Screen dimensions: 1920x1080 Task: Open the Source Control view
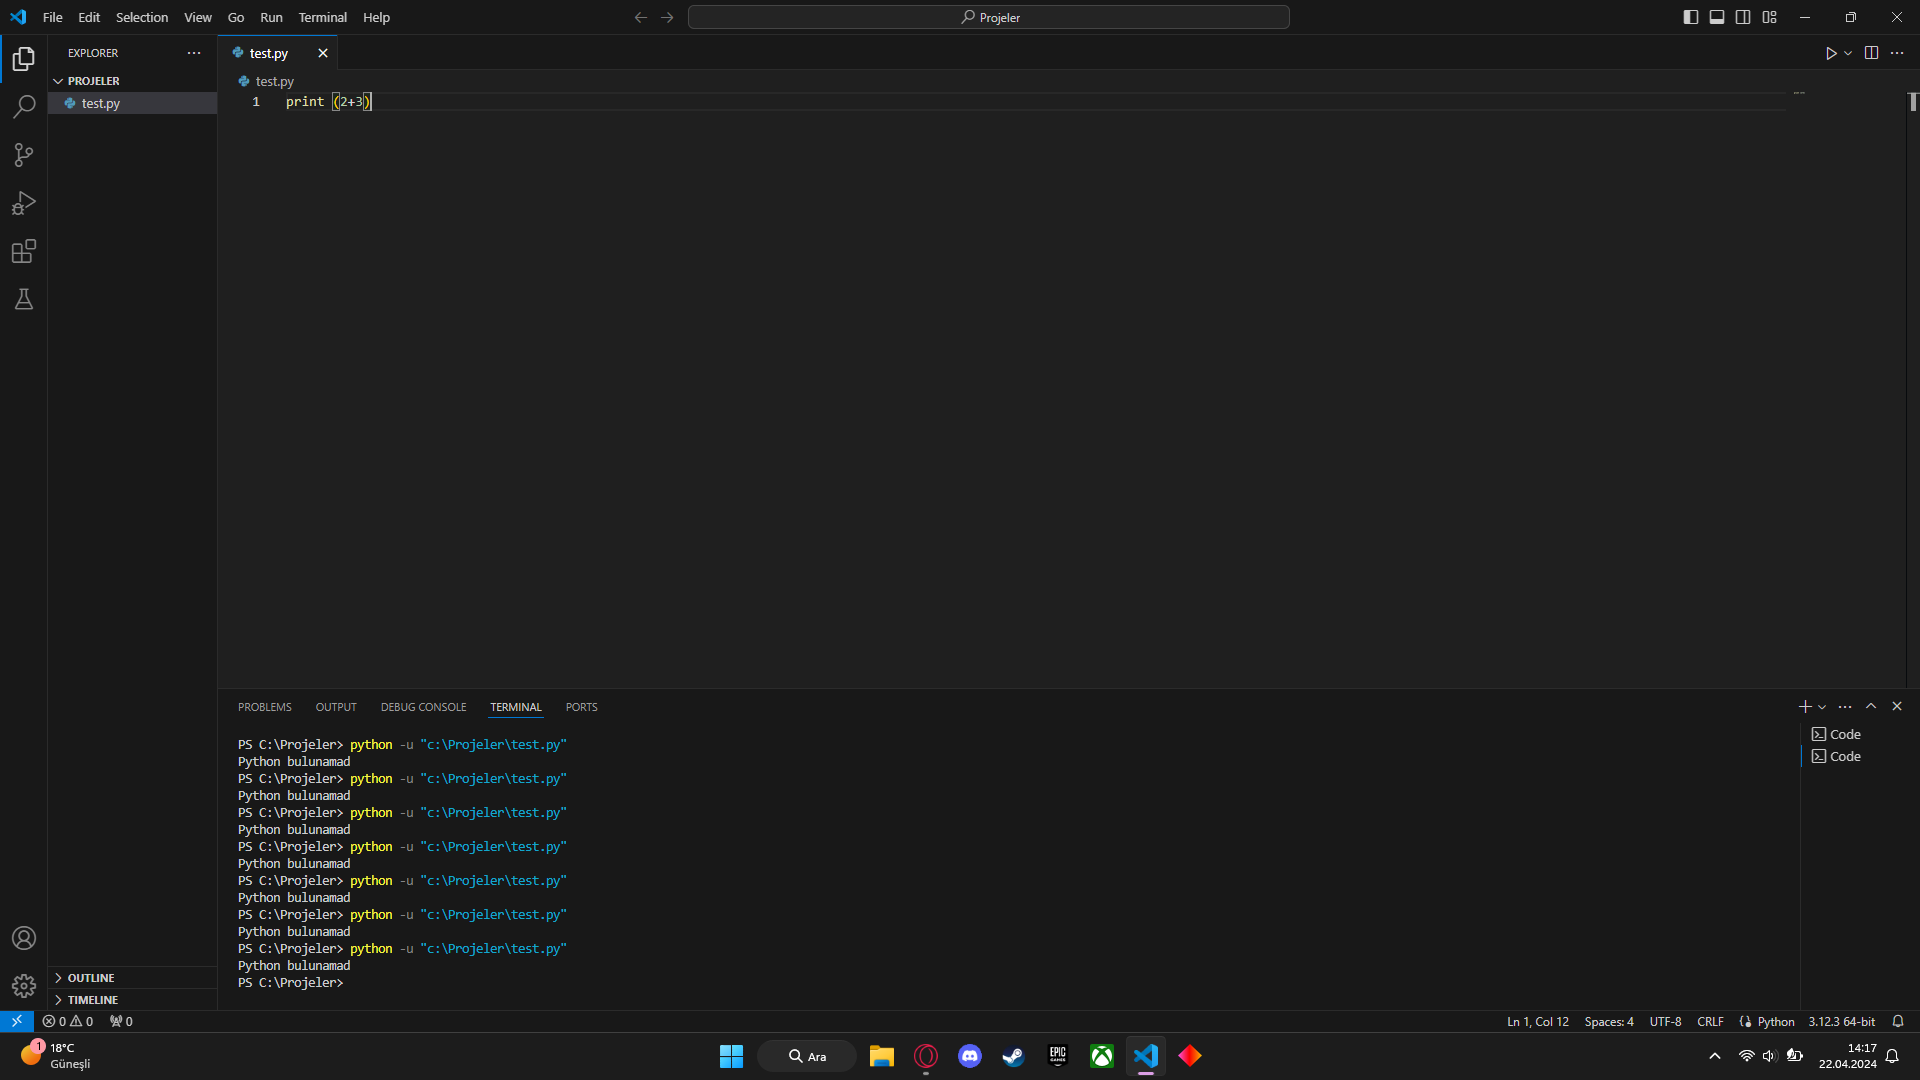click(x=24, y=155)
